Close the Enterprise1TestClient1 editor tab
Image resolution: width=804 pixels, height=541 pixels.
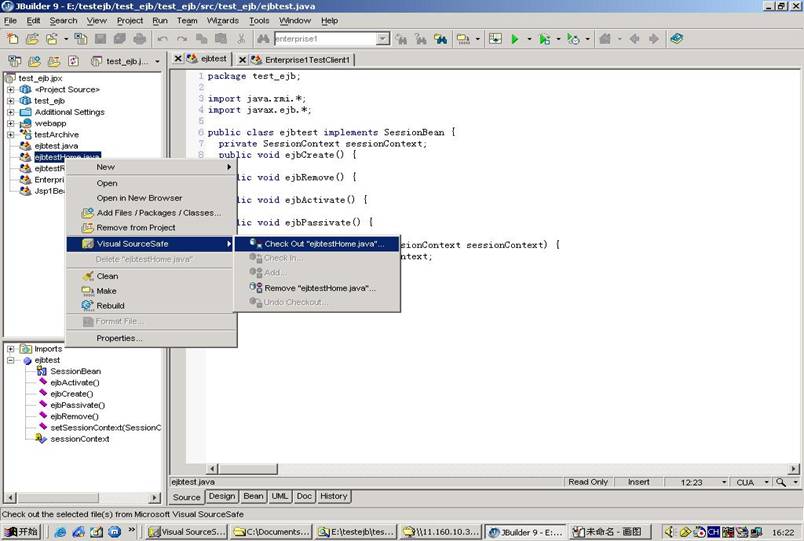[243, 60]
